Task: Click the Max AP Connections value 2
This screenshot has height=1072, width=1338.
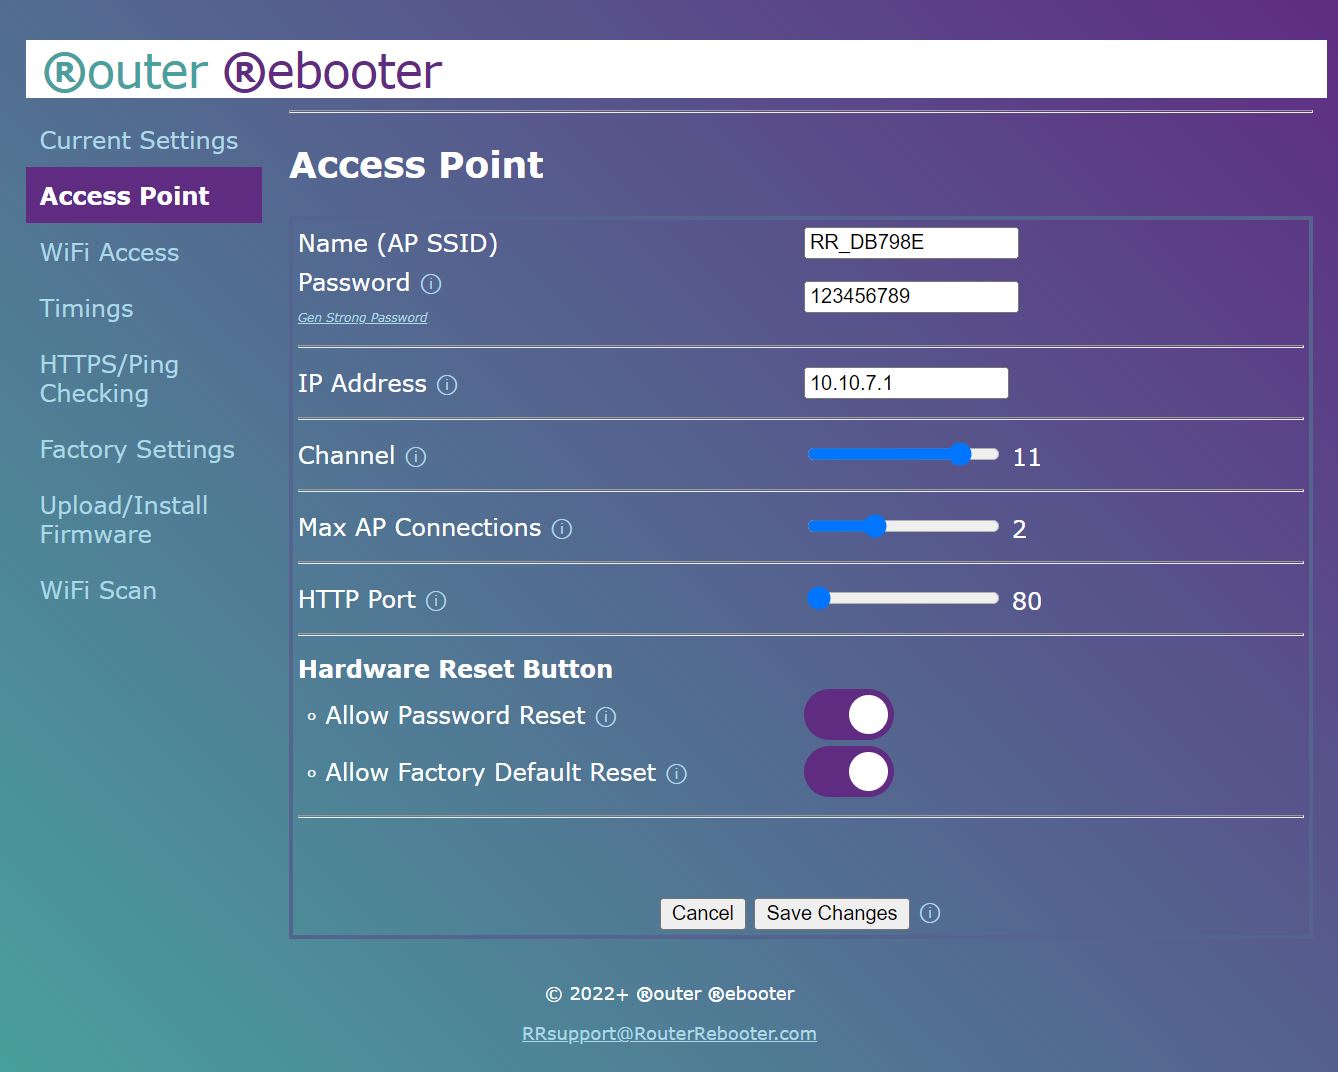Action: (x=1019, y=529)
